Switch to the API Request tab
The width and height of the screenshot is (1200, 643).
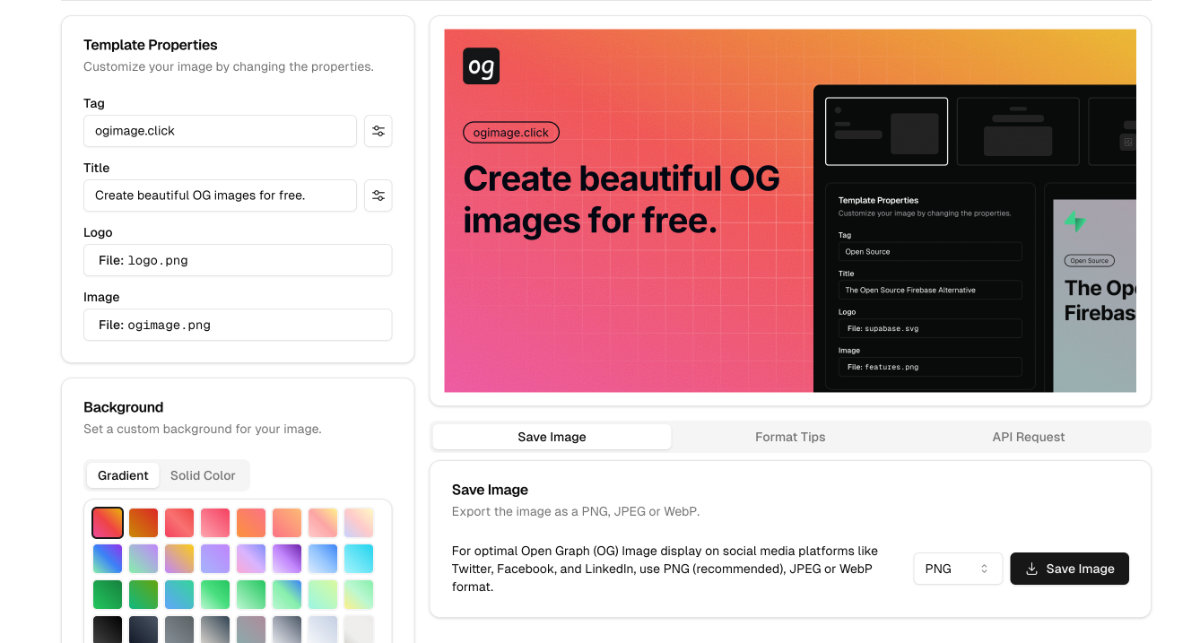[x=1028, y=437]
